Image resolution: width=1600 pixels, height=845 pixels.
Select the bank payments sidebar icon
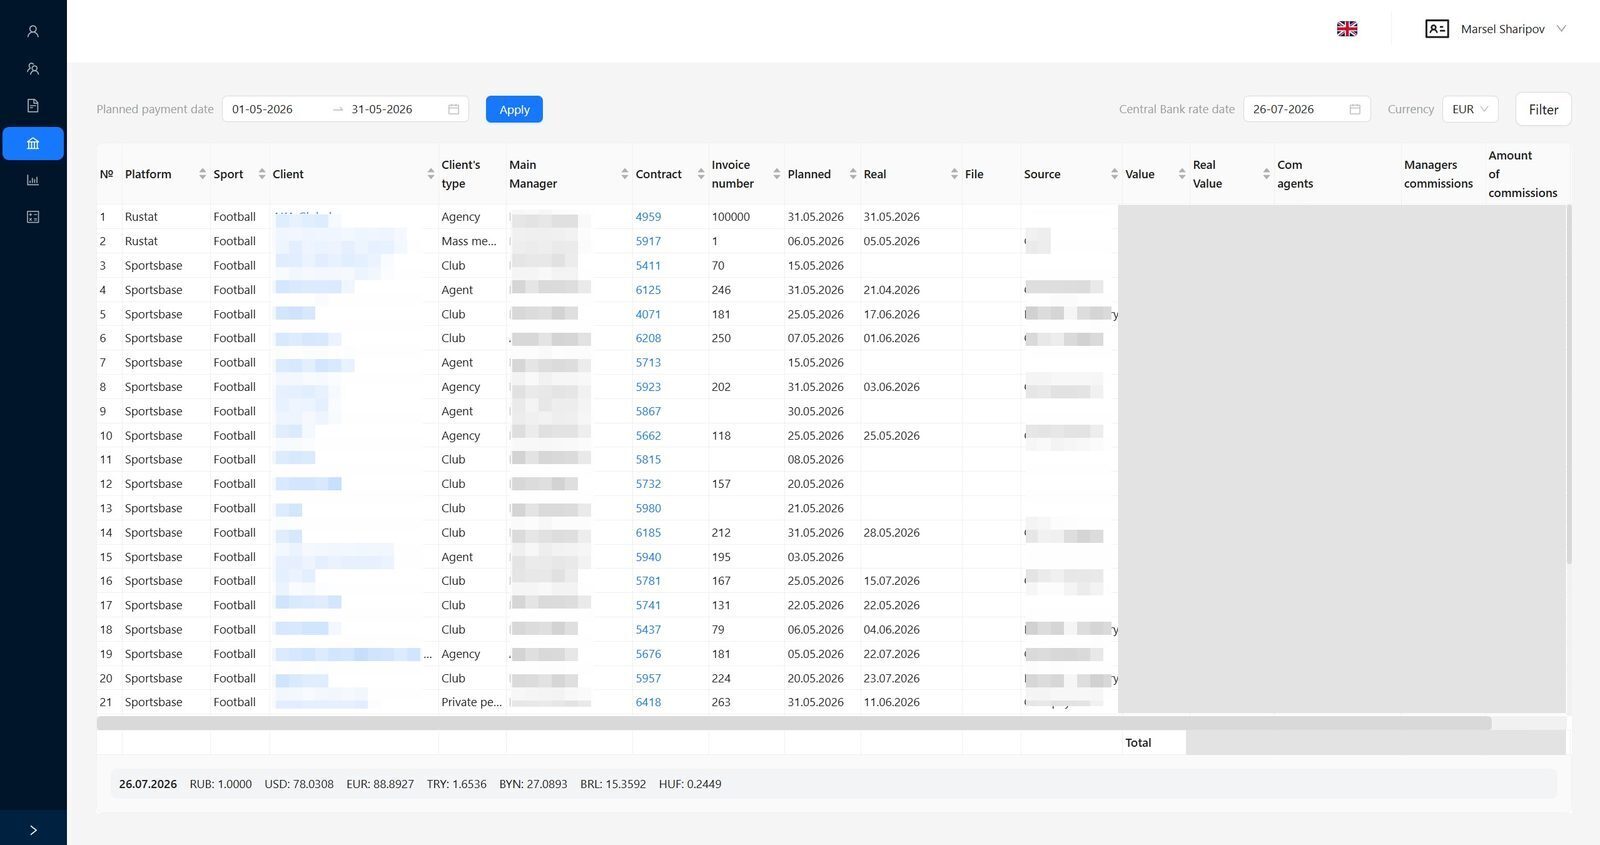(33, 144)
